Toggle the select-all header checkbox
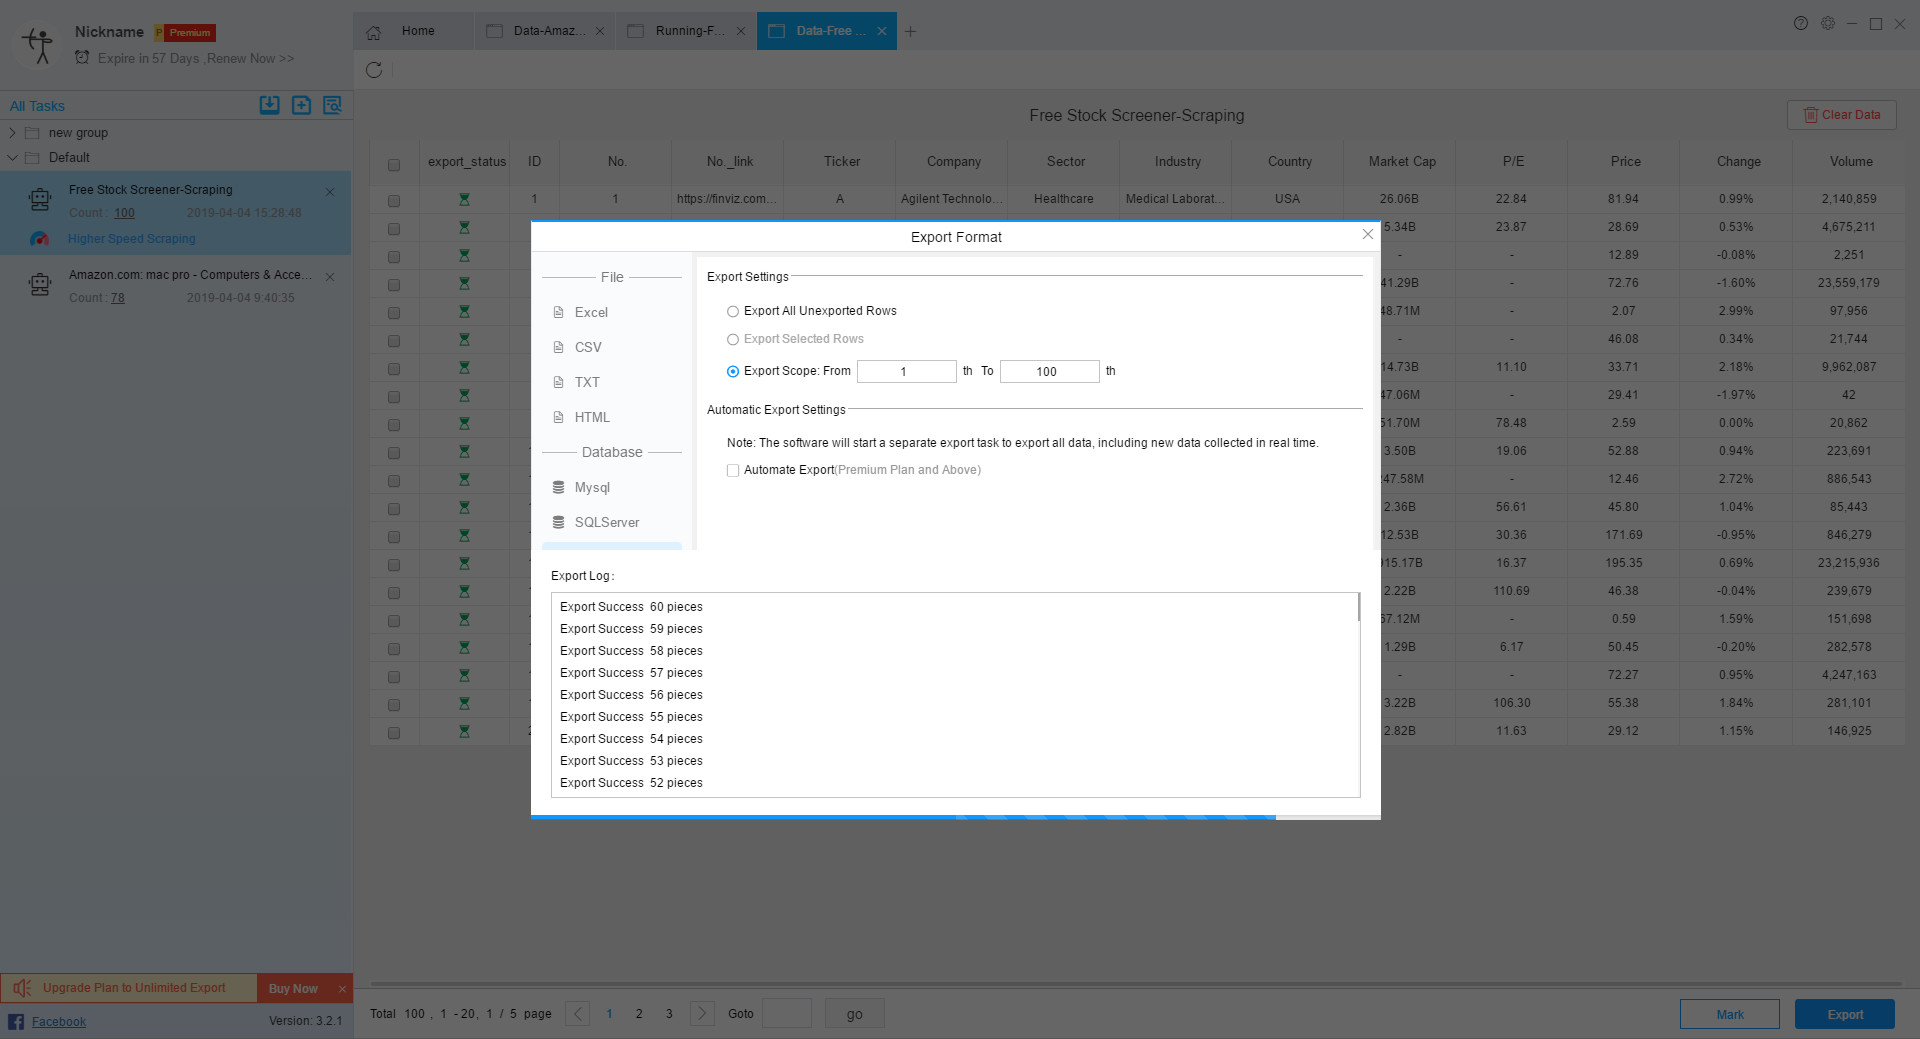Screen dimensions: 1920x1039 point(394,165)
